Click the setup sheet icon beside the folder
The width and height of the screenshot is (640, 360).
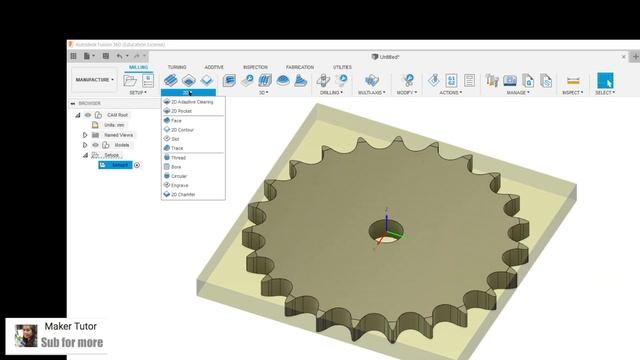point(148,80)
